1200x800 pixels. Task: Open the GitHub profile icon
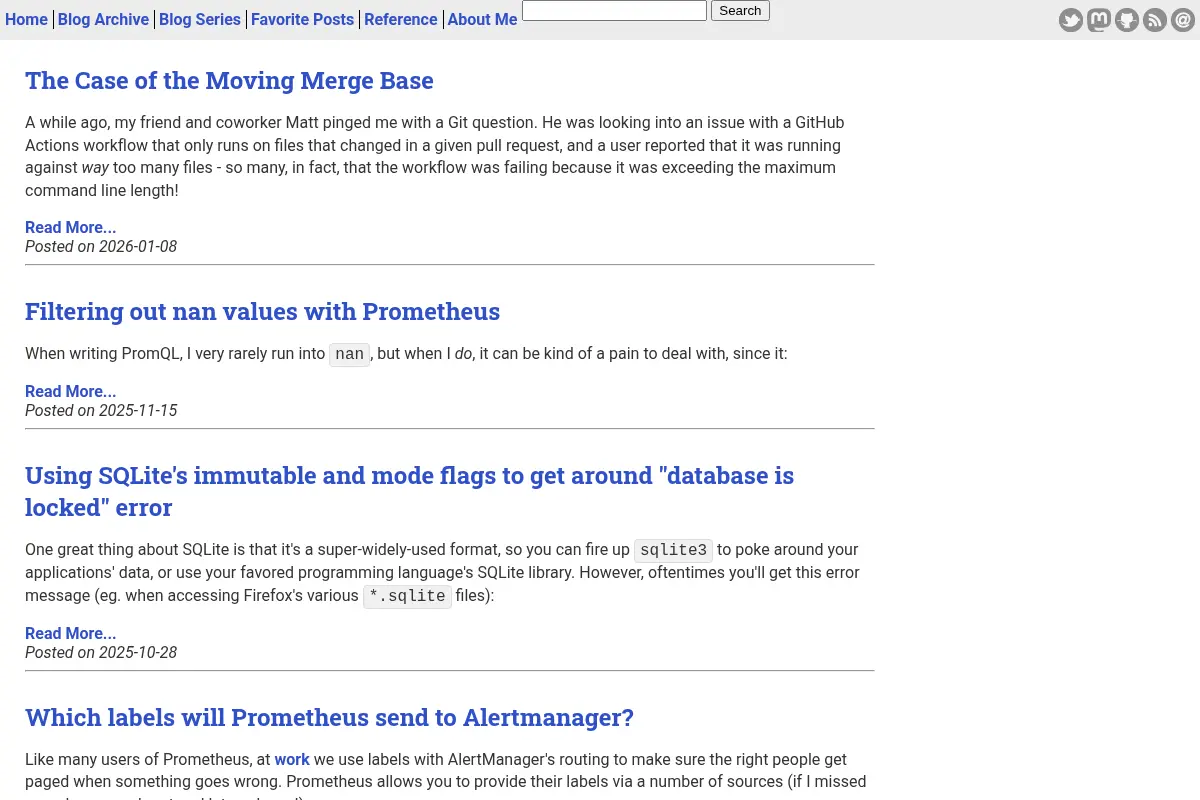[1127, 20]
